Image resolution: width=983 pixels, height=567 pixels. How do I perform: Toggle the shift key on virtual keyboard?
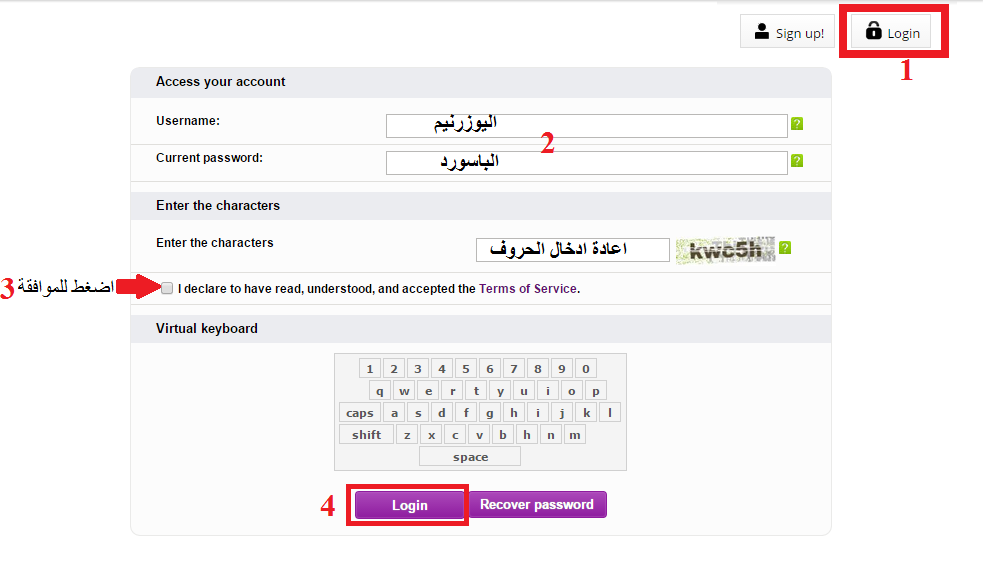click(x=366, y=435)
